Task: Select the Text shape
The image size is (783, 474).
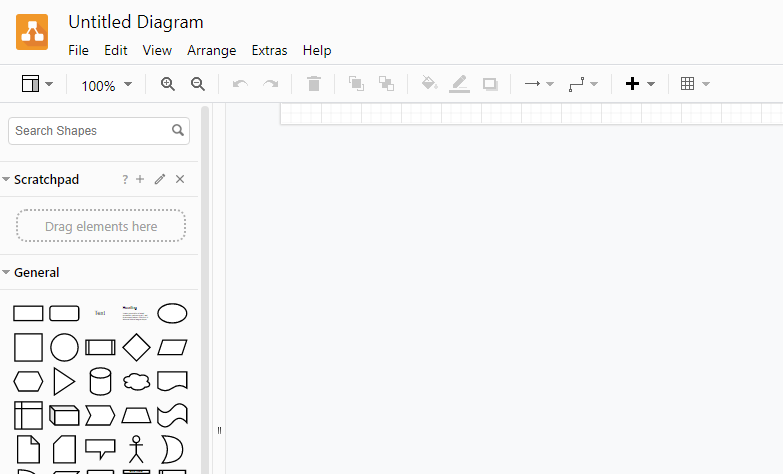Action: (100, 313)
